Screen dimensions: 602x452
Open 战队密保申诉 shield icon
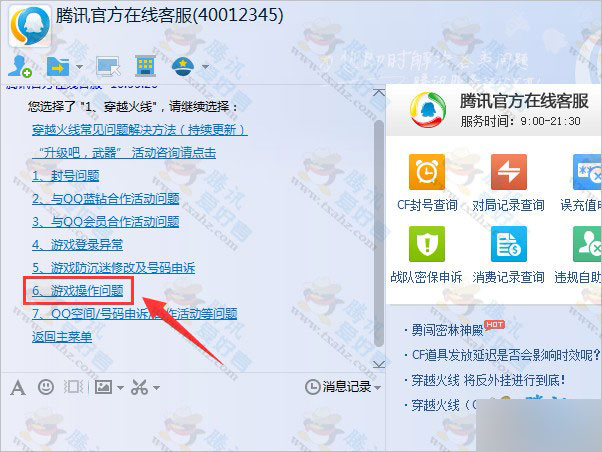[427, 244]
